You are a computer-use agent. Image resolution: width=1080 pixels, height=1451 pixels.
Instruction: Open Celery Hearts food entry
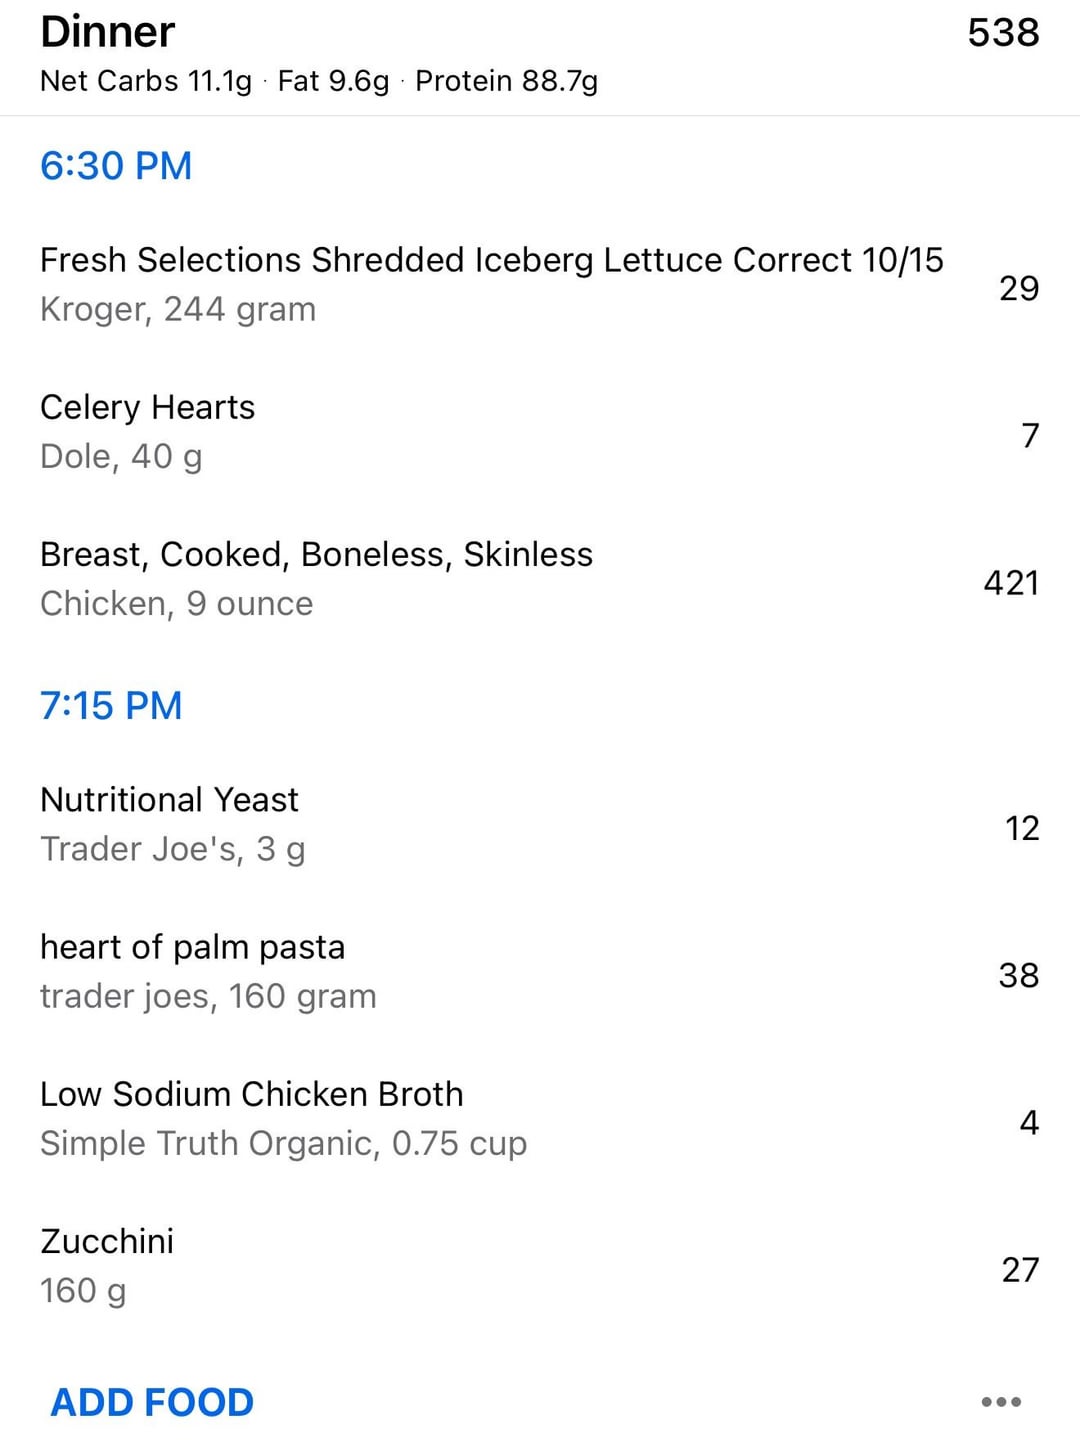pyautogui.click(x=540, y=431)
